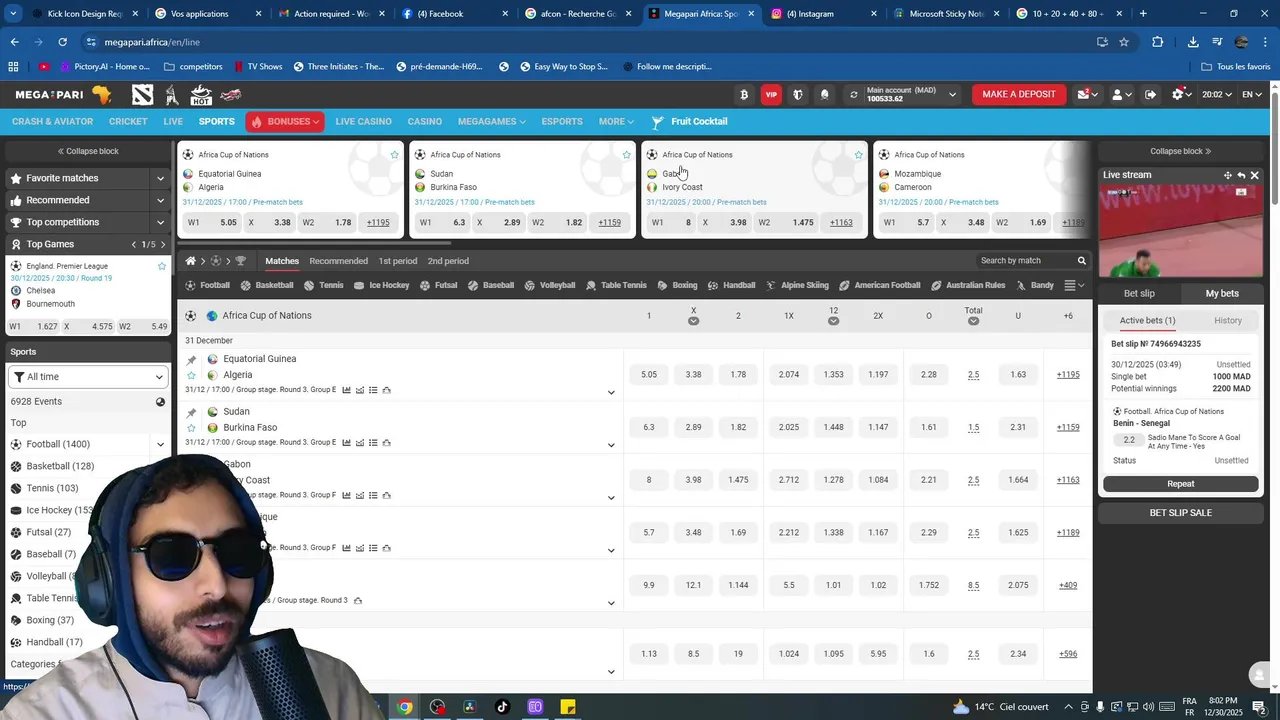Go to CRASH & AVIATOR
Viewport: 1280px width, 720px height.
click(x=52, y=122)
